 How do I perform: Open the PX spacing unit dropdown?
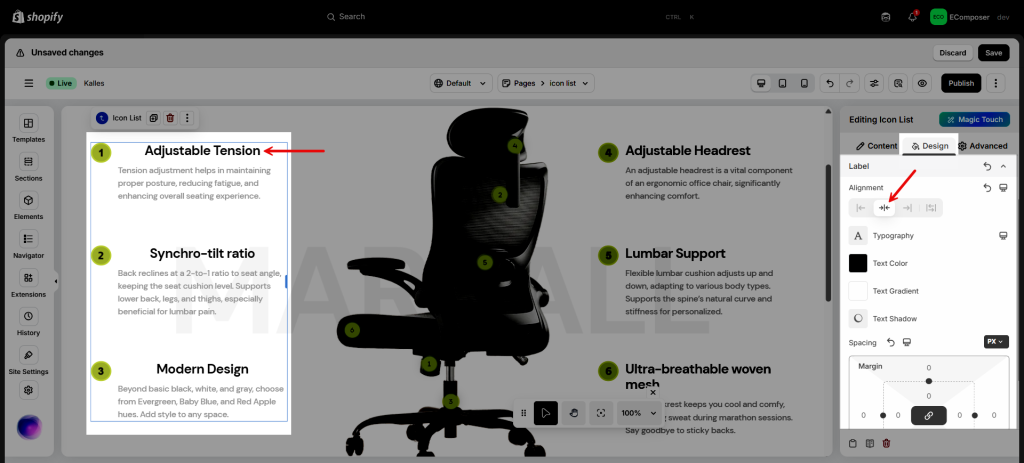[x=995, y=342]
